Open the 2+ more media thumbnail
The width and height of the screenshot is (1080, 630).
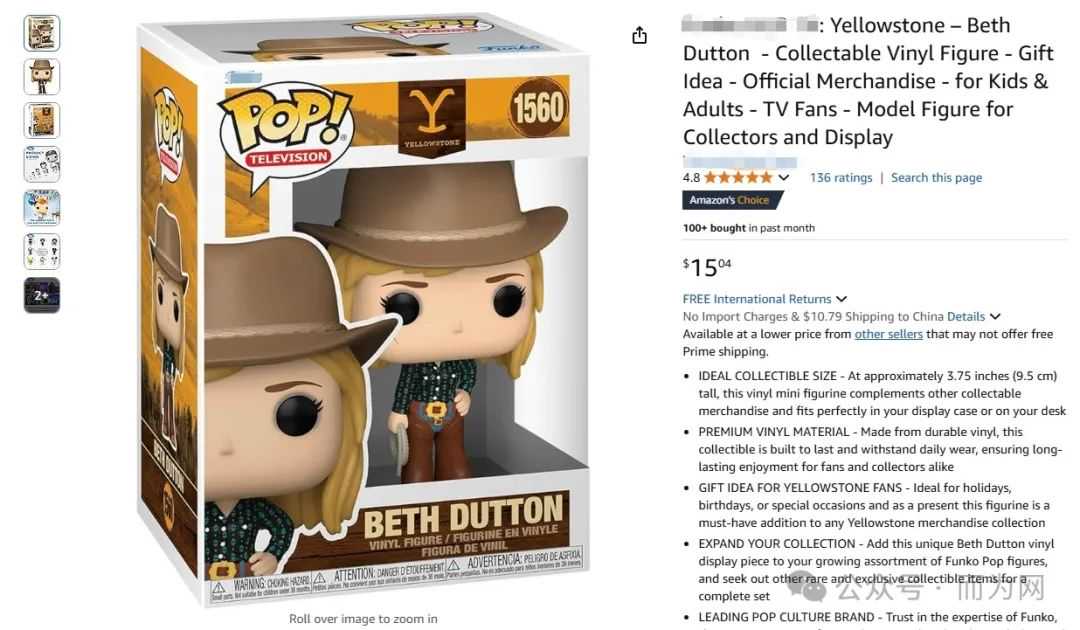42,295
